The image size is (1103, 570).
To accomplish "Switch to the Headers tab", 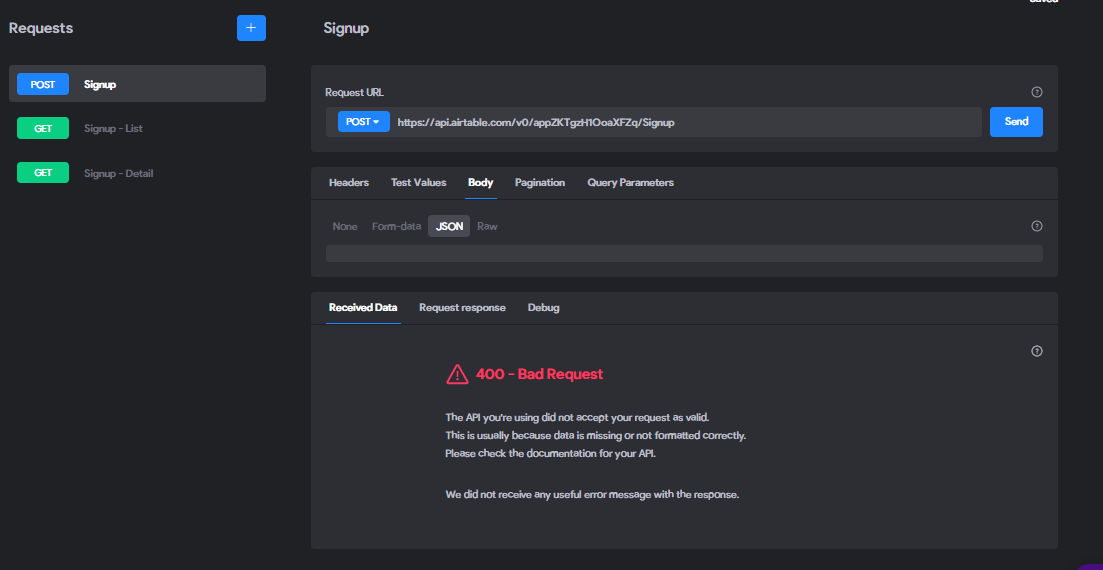I will [x=349, y=182].
